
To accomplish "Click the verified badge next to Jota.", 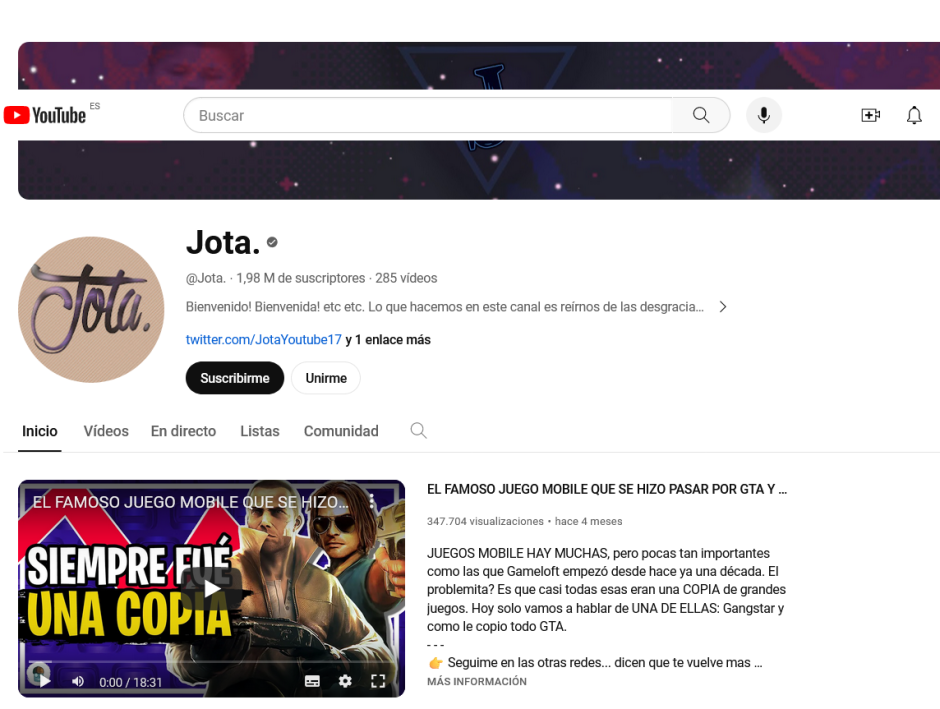I will coord(272,242).
